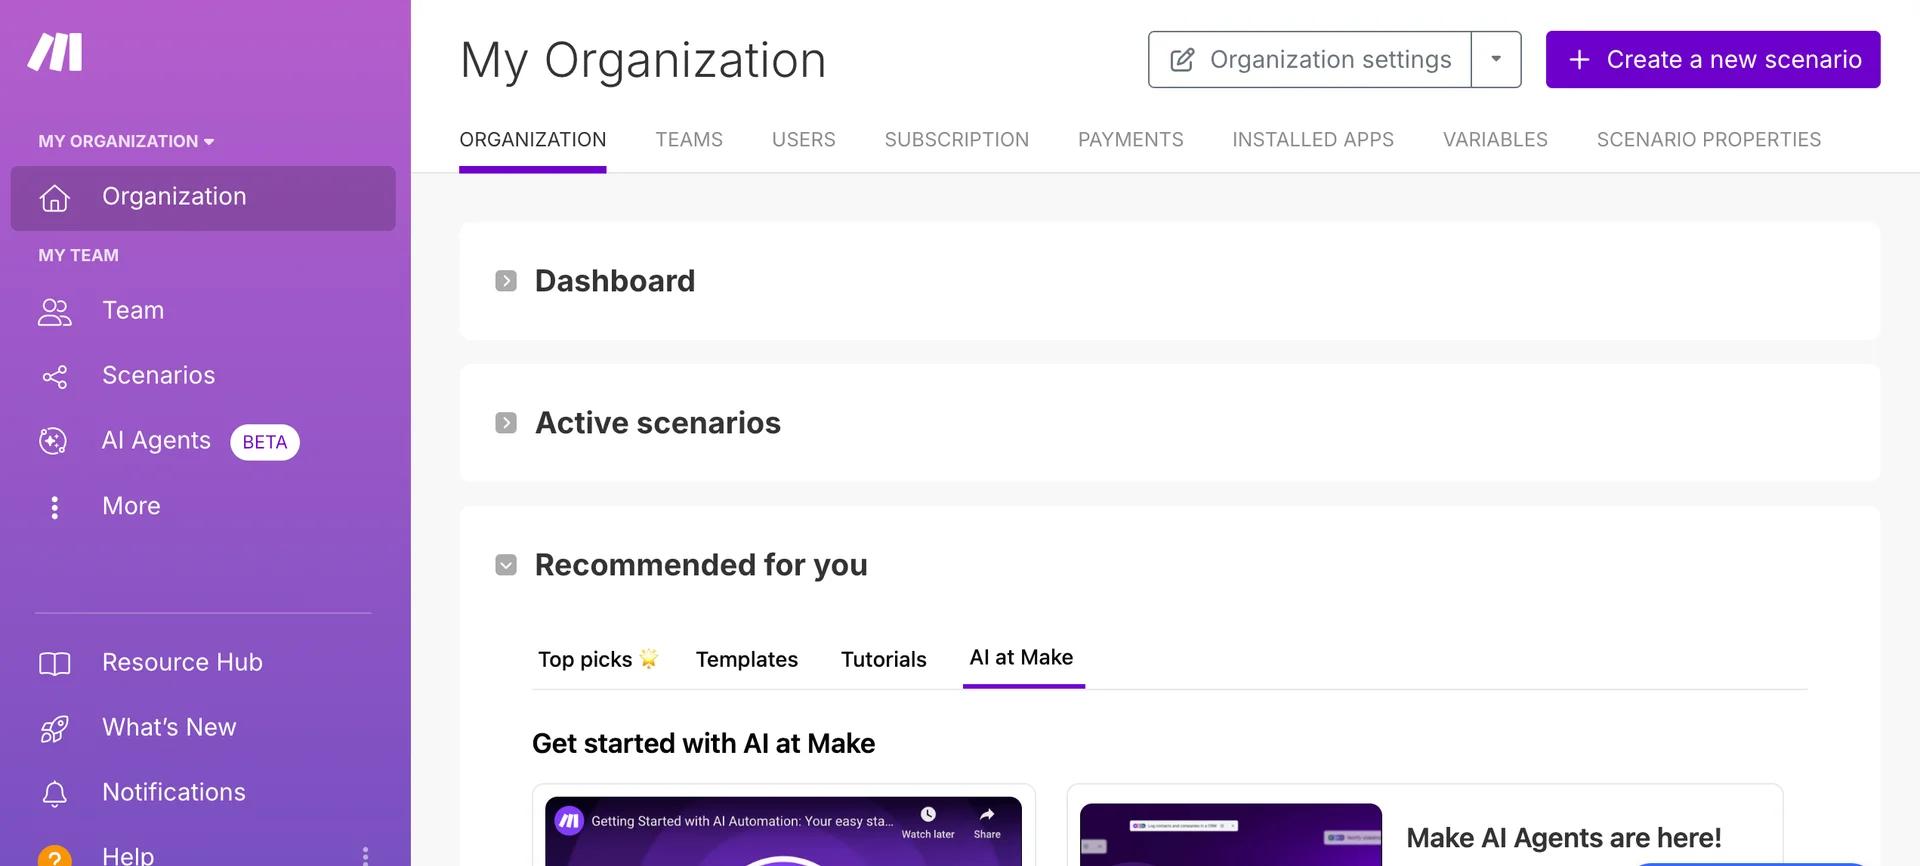Expand the Active scenarios section

(x=506, y=423)
